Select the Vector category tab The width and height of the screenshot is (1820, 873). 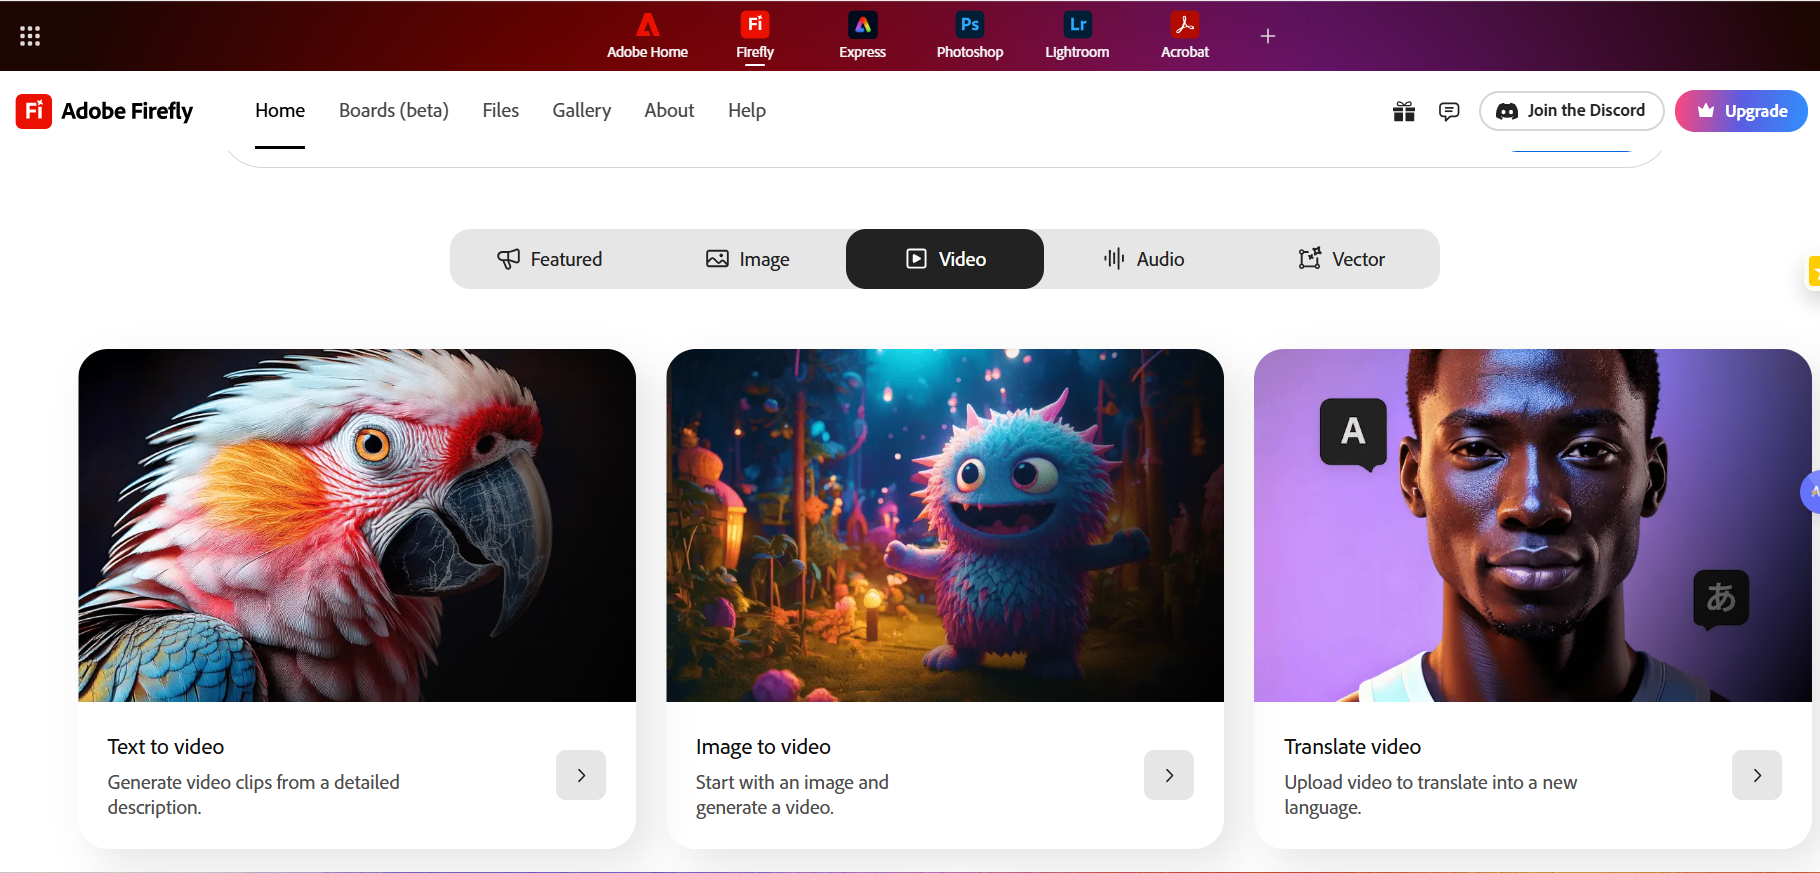tap(1341, 259)
